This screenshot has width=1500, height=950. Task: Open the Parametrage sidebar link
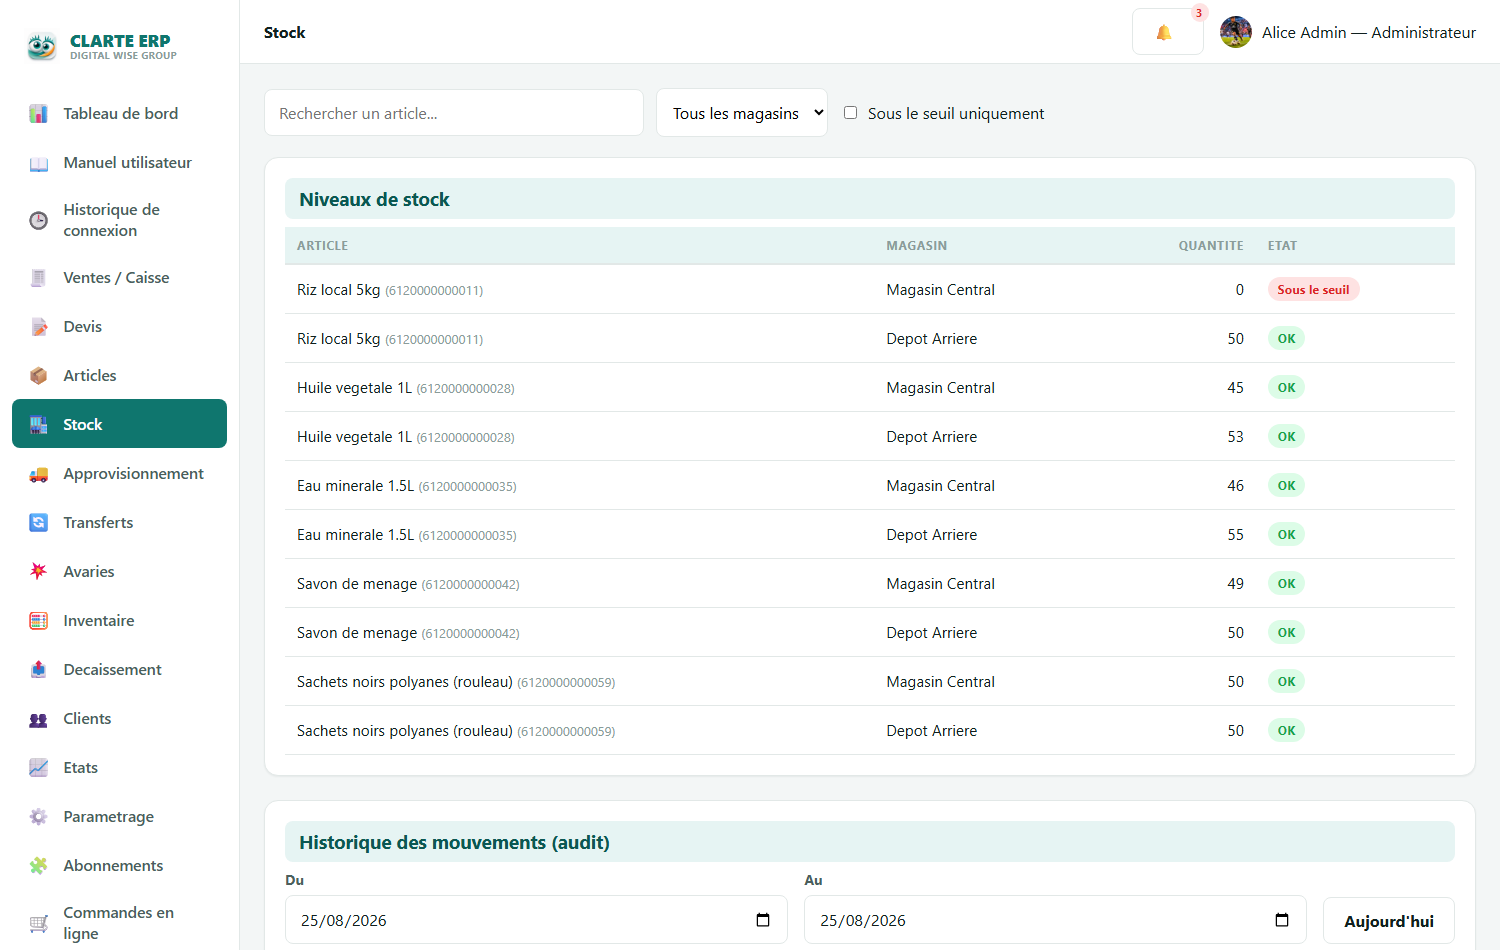119,817
